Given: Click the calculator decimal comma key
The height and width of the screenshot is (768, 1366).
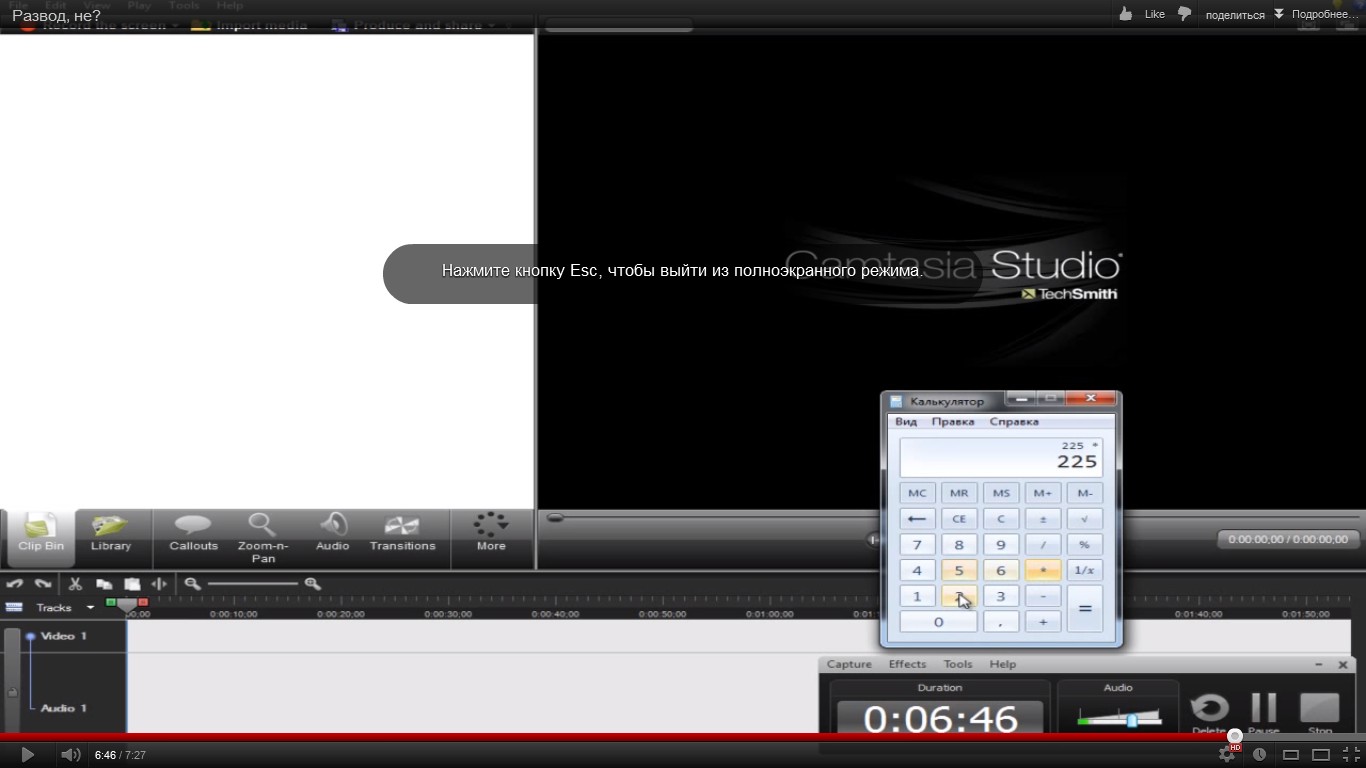Looking at the screenshot, I should (1001, 622).
